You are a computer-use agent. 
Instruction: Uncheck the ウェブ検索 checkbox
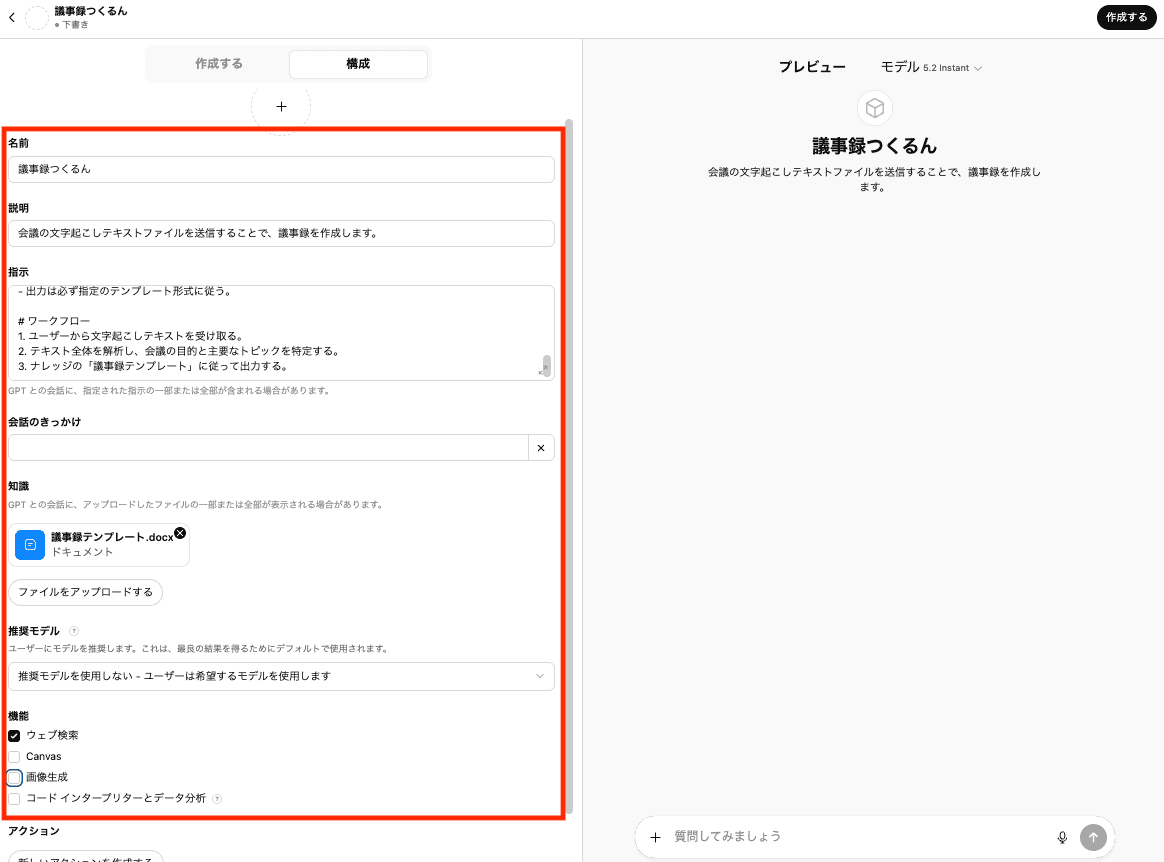coord(14,736)
